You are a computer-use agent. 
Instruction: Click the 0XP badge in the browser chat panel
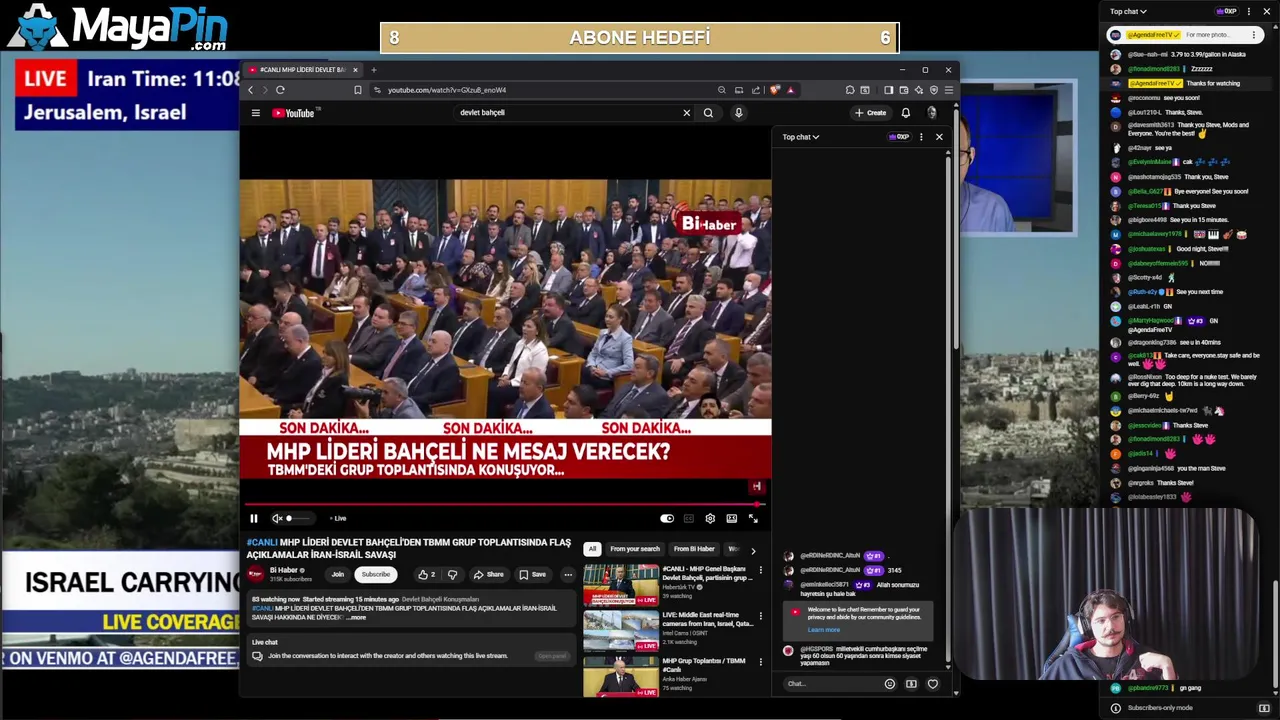tap(900, 137)
